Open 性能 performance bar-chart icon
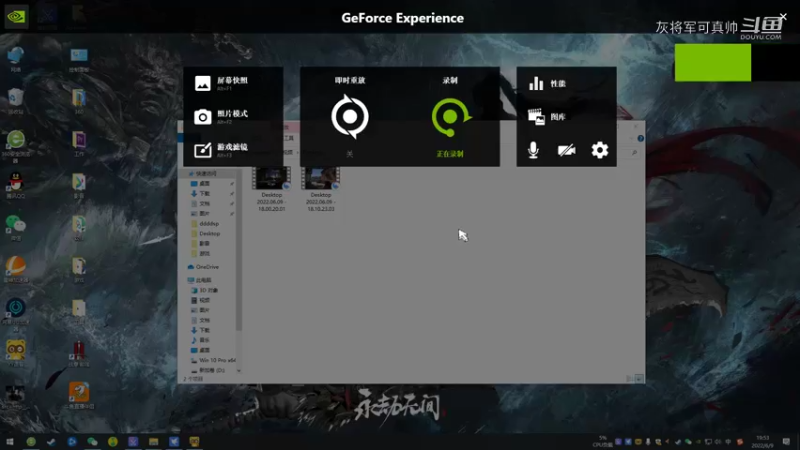Viewport: 800px width, 450px height. pyautogui.click(x=536, y=83)
